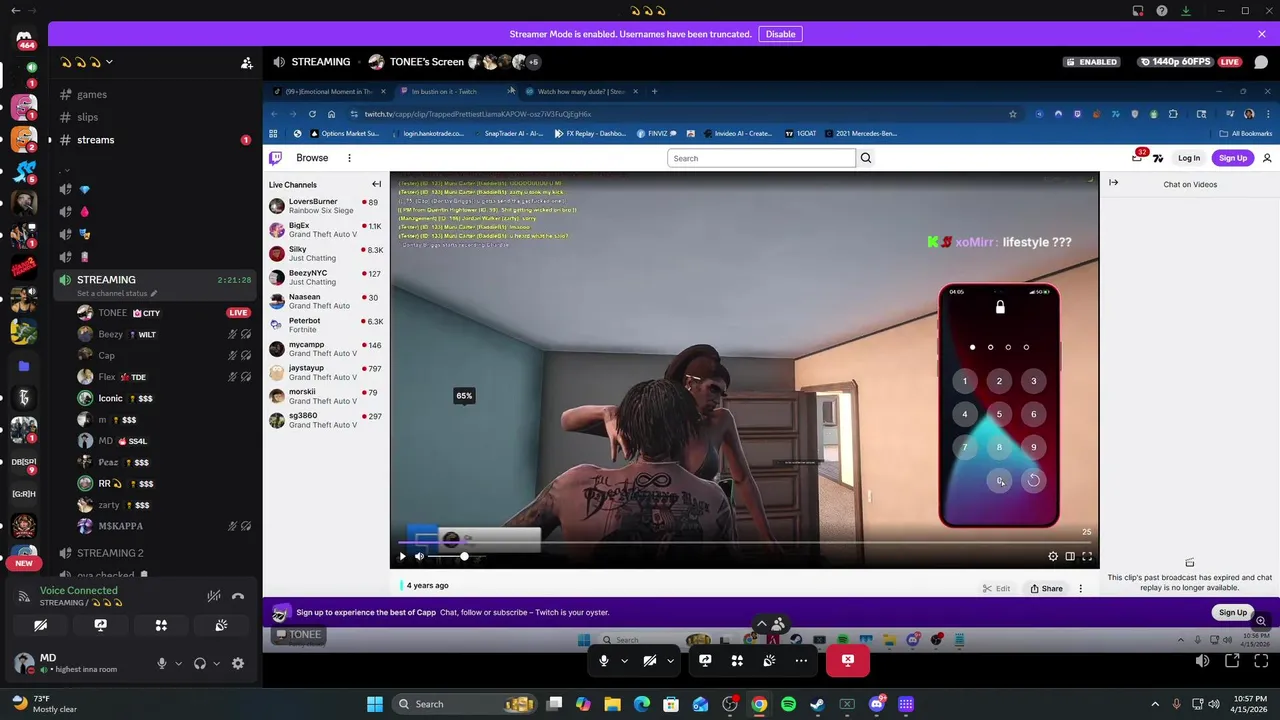Open Discord Direct Messages home icon

(x=24, y=39)
